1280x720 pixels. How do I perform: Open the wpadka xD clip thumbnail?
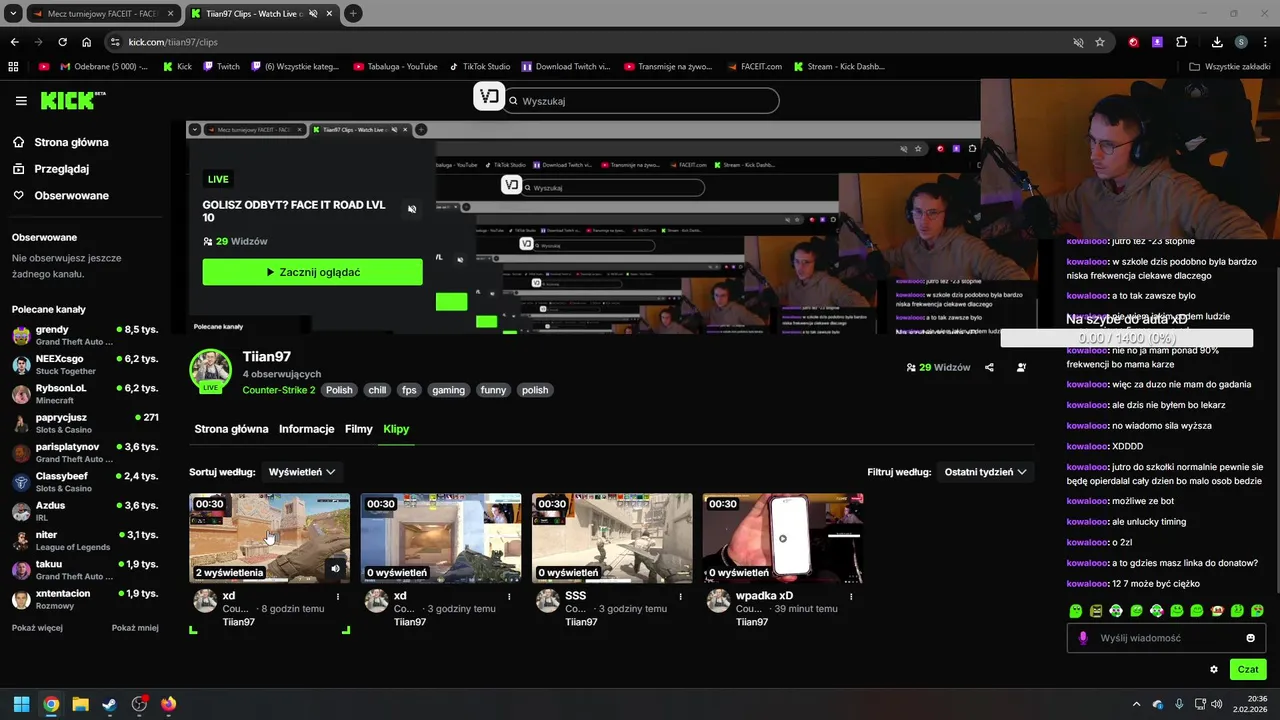click(783, 538)
